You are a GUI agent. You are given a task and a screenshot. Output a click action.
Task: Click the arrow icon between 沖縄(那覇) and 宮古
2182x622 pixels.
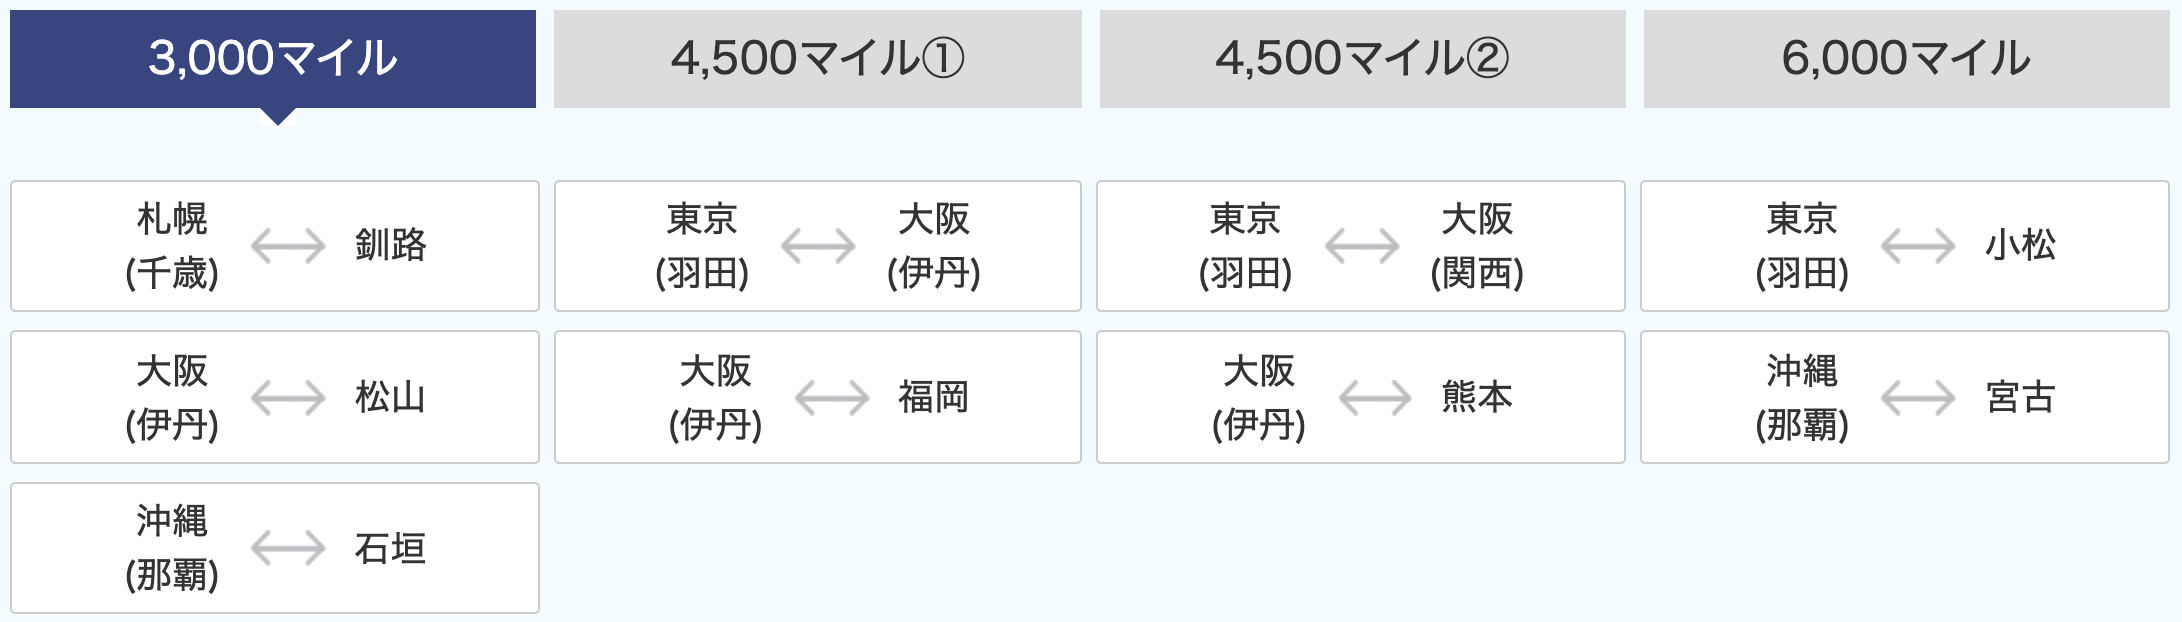tap(1918, 398)
